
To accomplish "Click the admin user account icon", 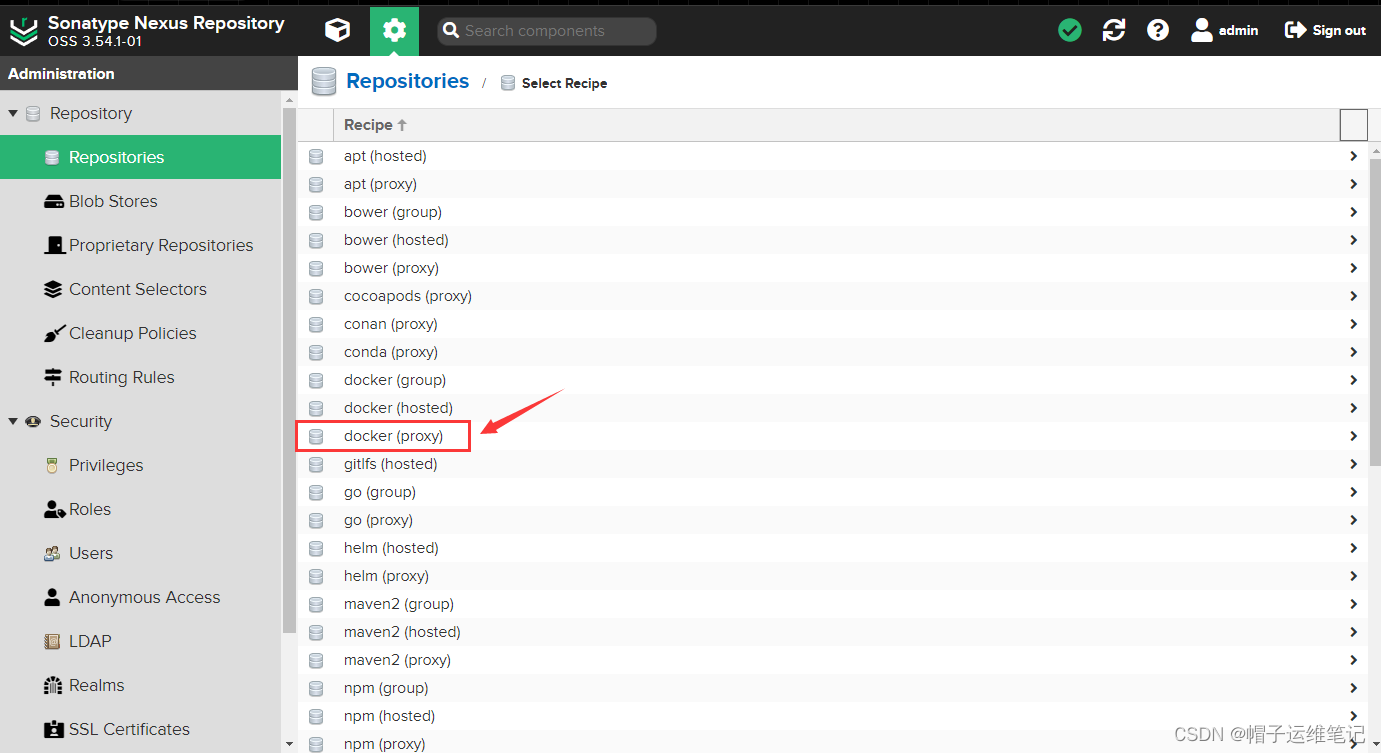I will click(1202, 30).
